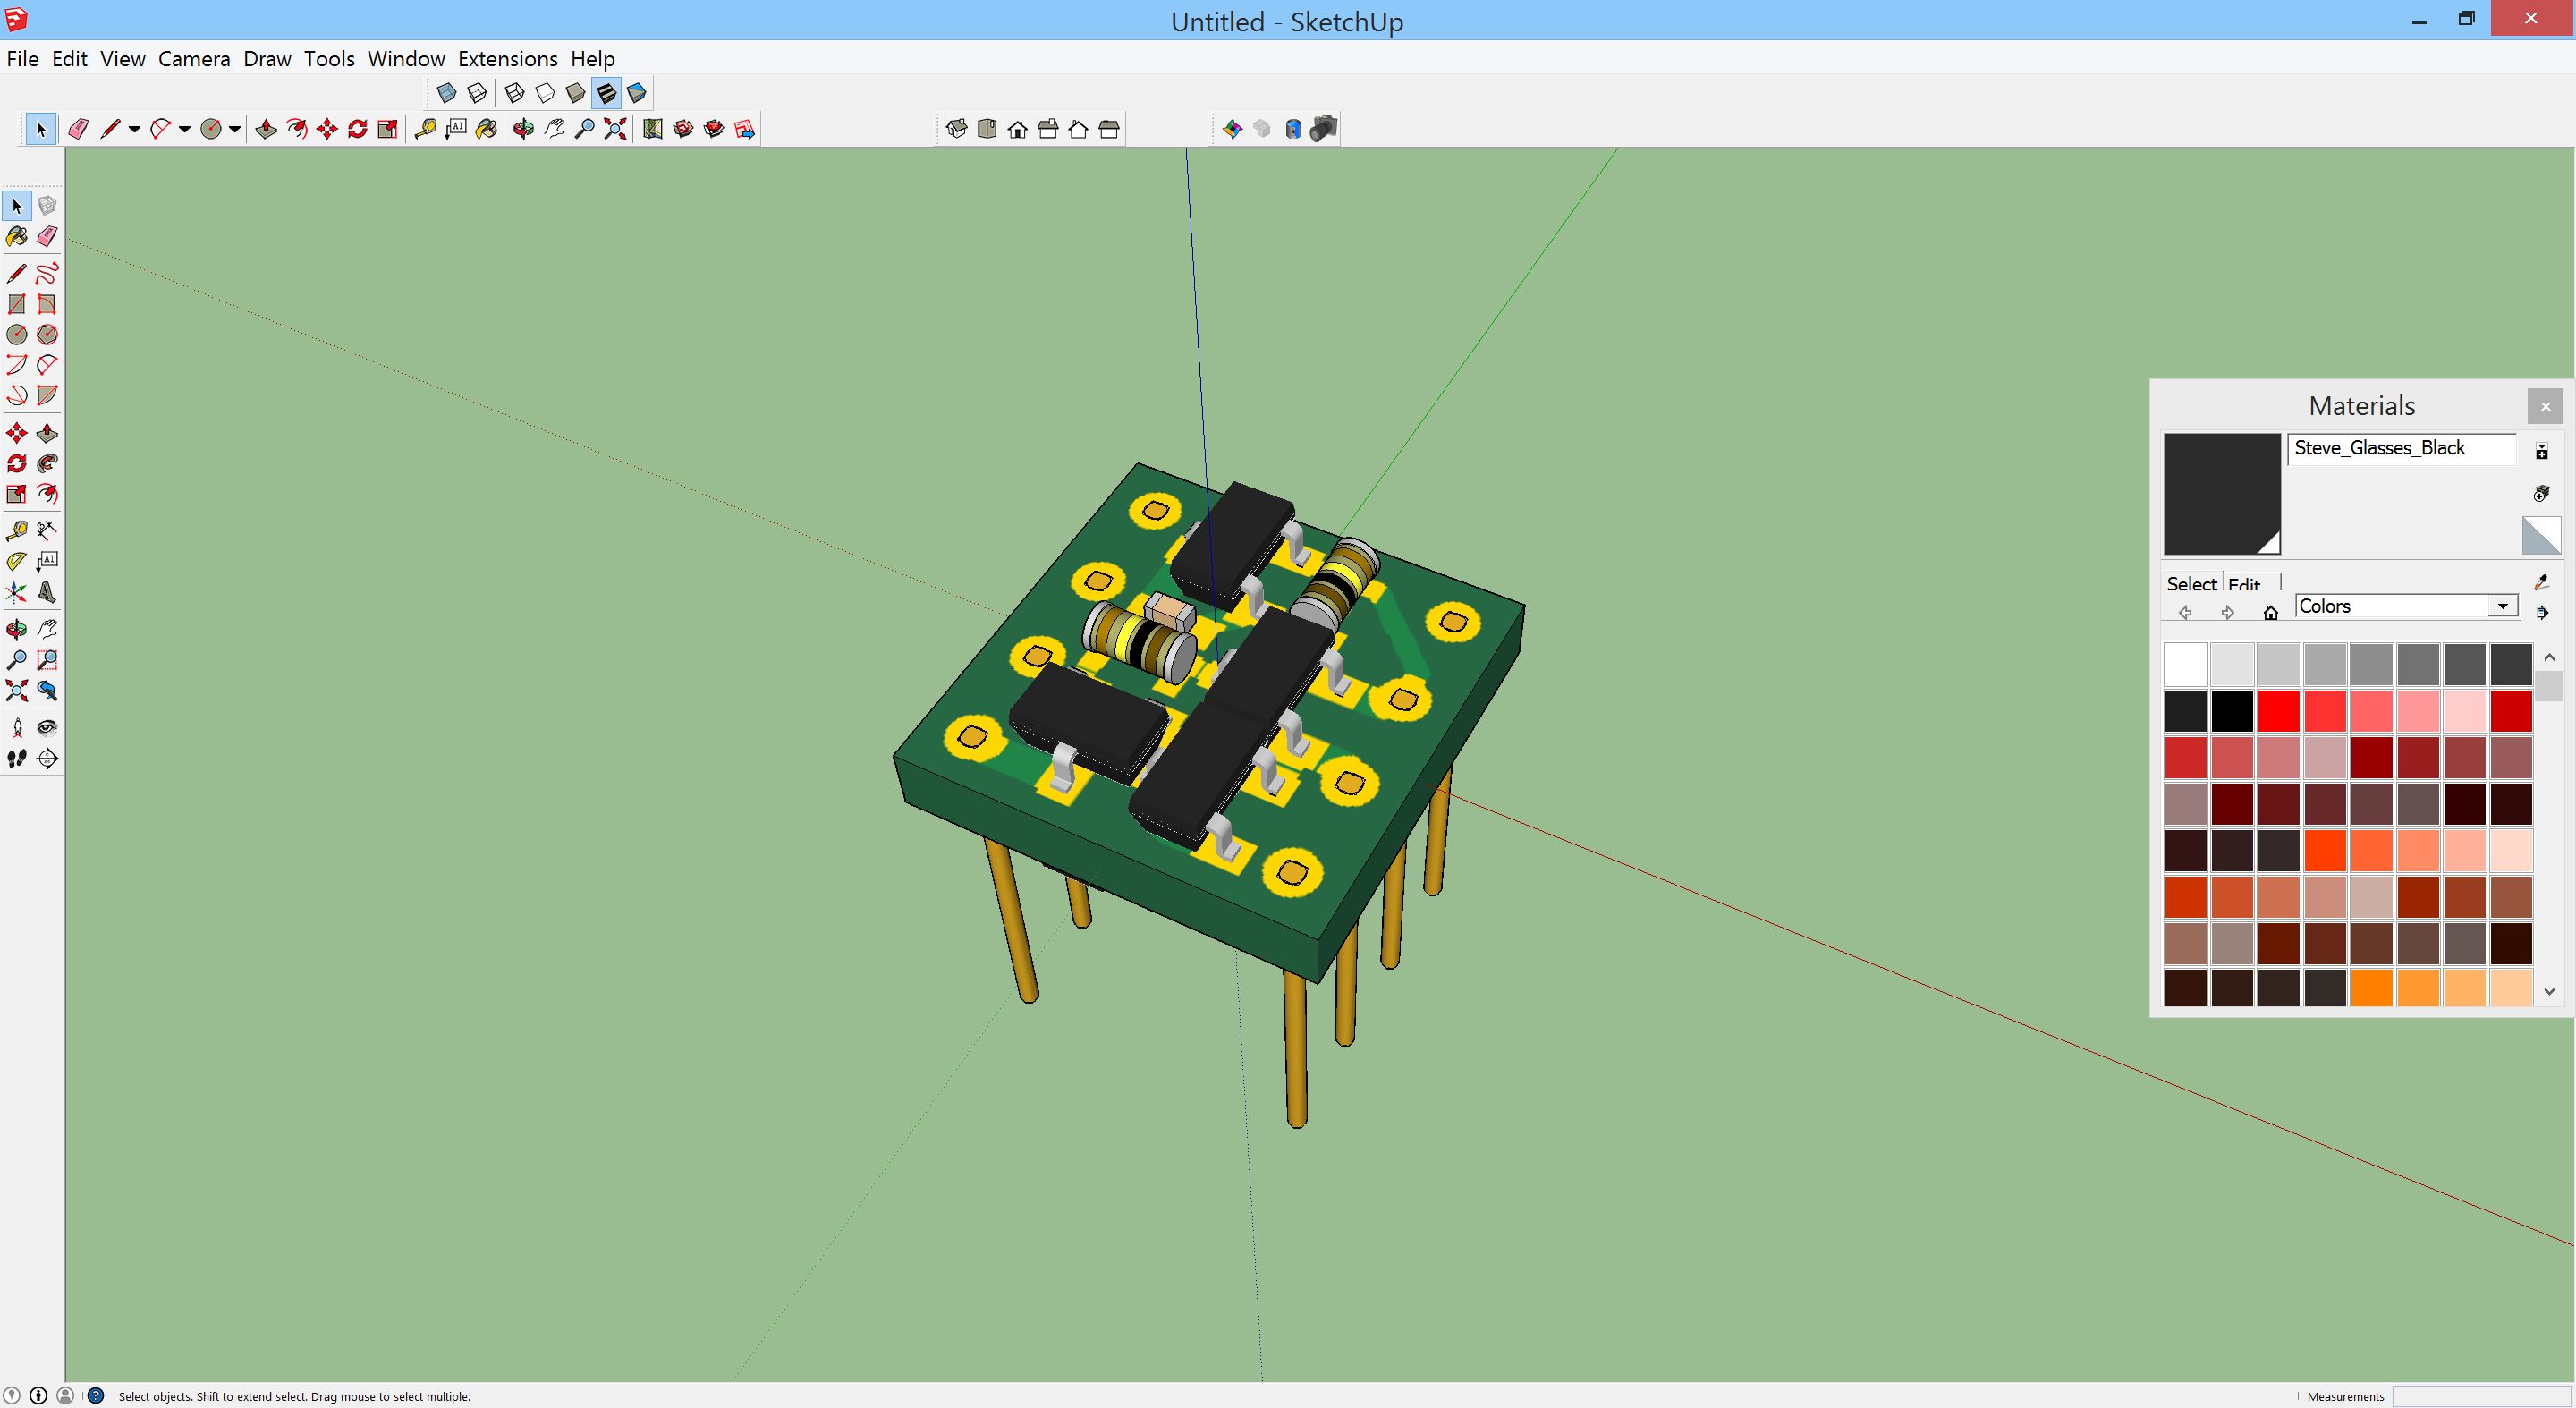Image resolution: width=2576 pixels, height=1408 pixels.
Task: Activate the Zoom Window tool
Action: click(47, 660)
